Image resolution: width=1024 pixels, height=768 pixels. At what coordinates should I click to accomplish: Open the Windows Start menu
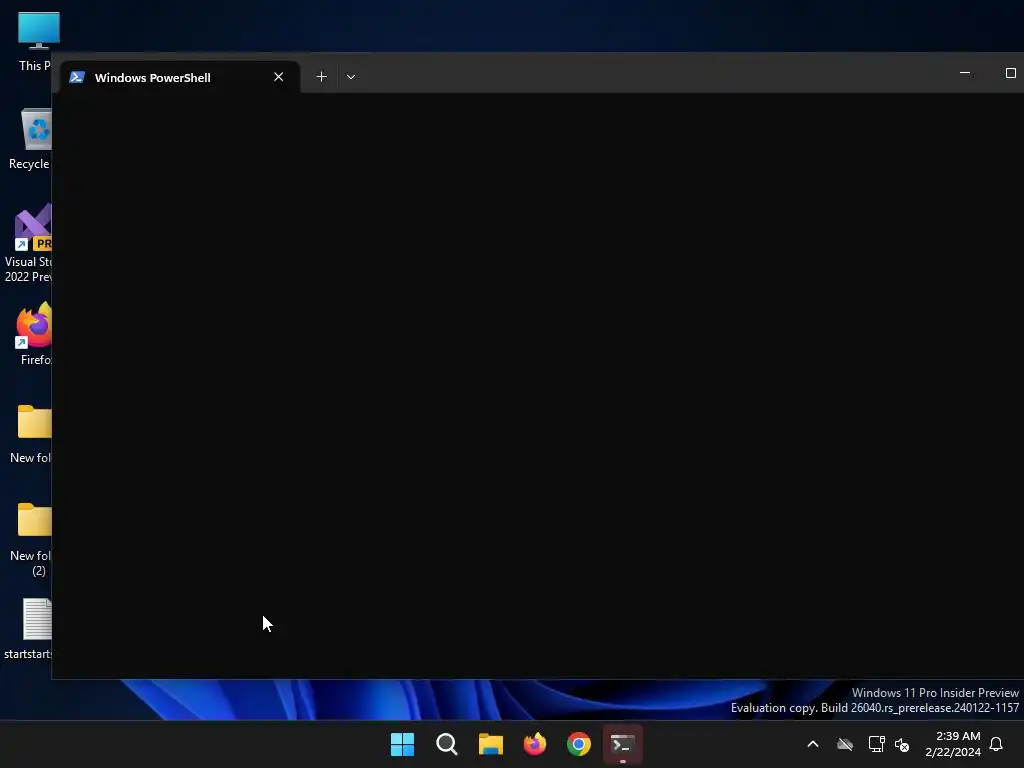[x=402, y=744]
